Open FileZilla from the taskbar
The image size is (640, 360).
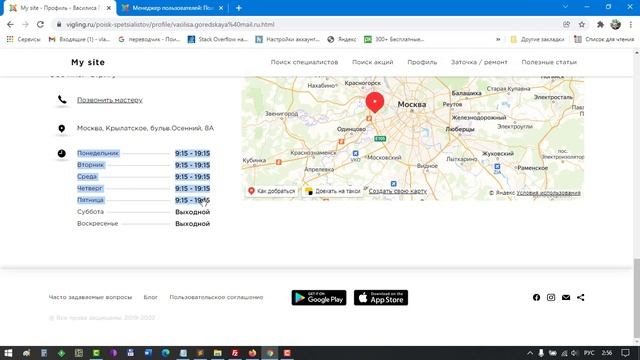click(235, 353)
